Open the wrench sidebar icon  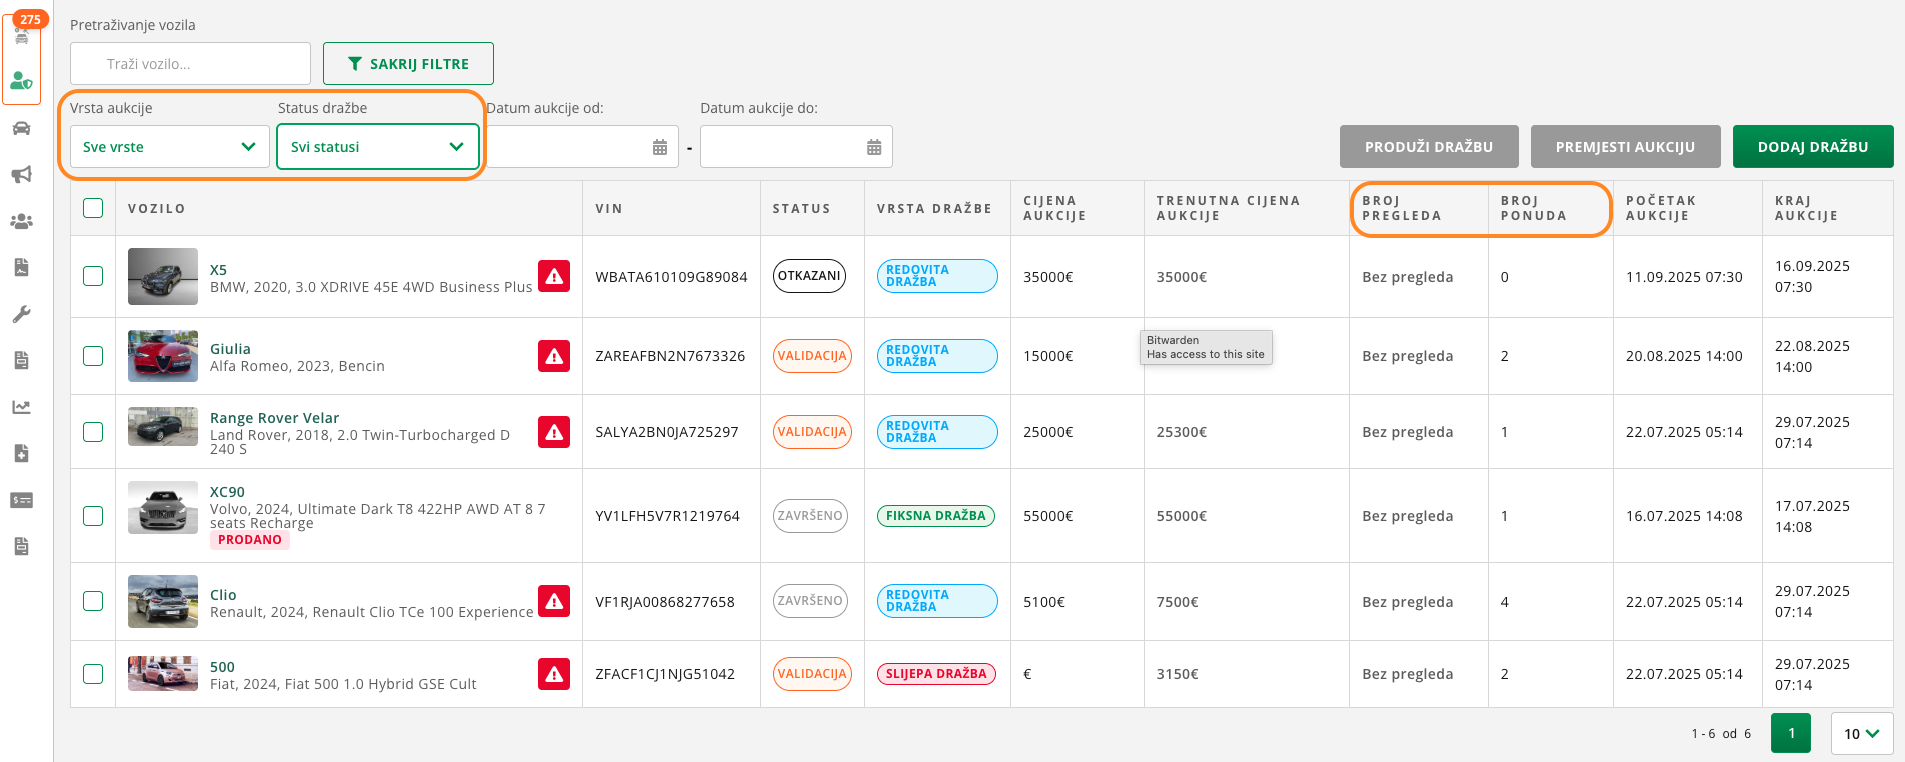(21, 314)
